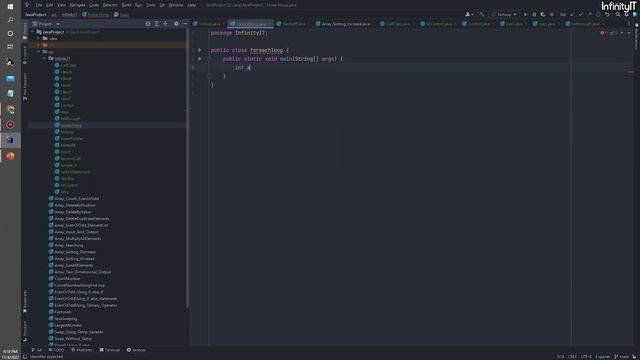Click the JavaProject breadcrumb

point(36,14)
